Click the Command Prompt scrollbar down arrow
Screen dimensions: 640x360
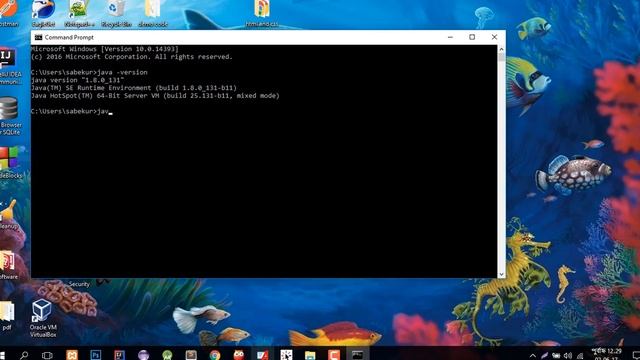tap(502, 274)
